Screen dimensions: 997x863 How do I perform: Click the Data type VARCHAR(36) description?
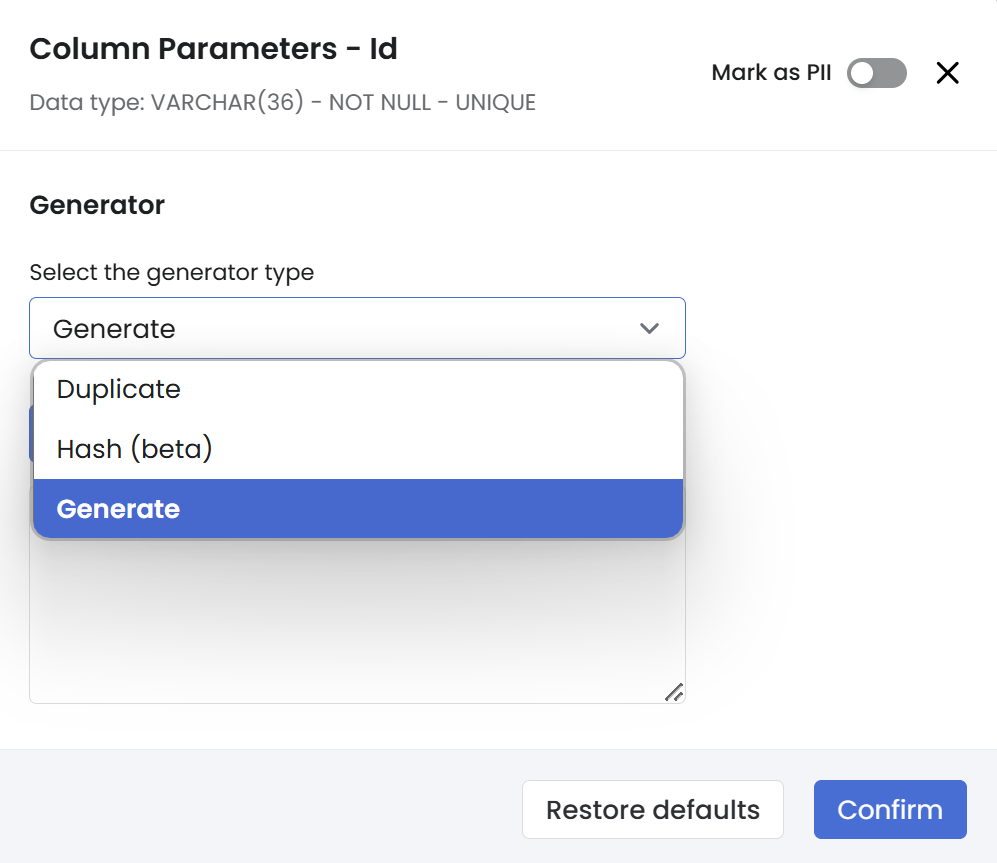pos(166,102)
